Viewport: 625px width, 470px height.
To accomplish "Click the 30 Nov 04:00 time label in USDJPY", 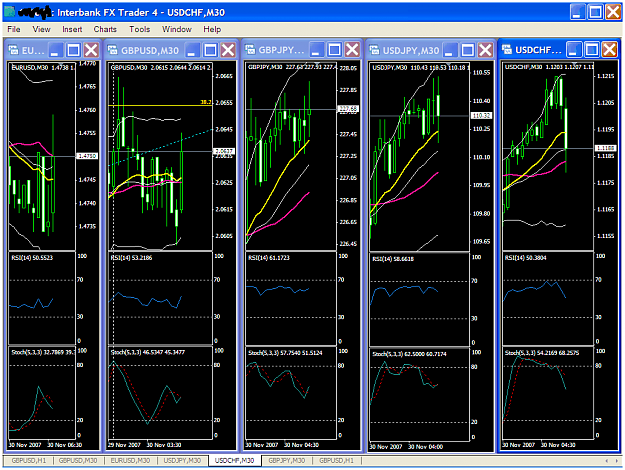I will pos(425,447).
